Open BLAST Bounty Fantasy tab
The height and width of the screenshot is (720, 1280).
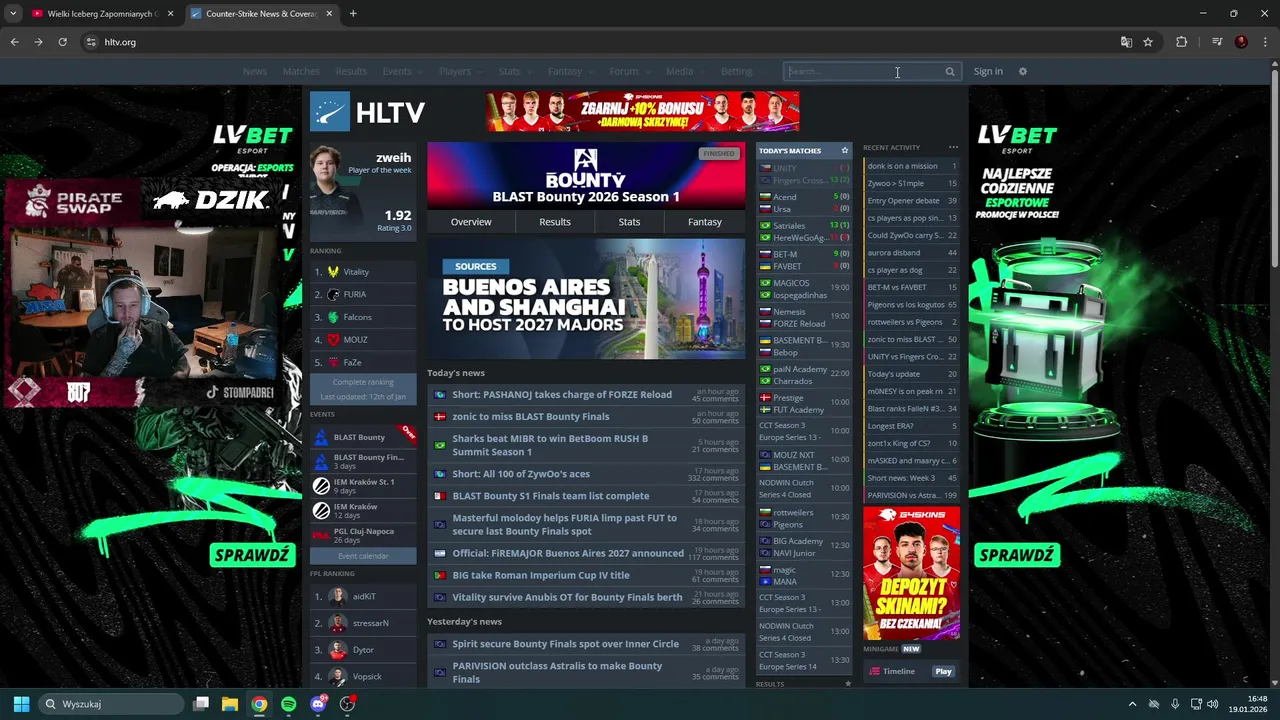(705, 222)
